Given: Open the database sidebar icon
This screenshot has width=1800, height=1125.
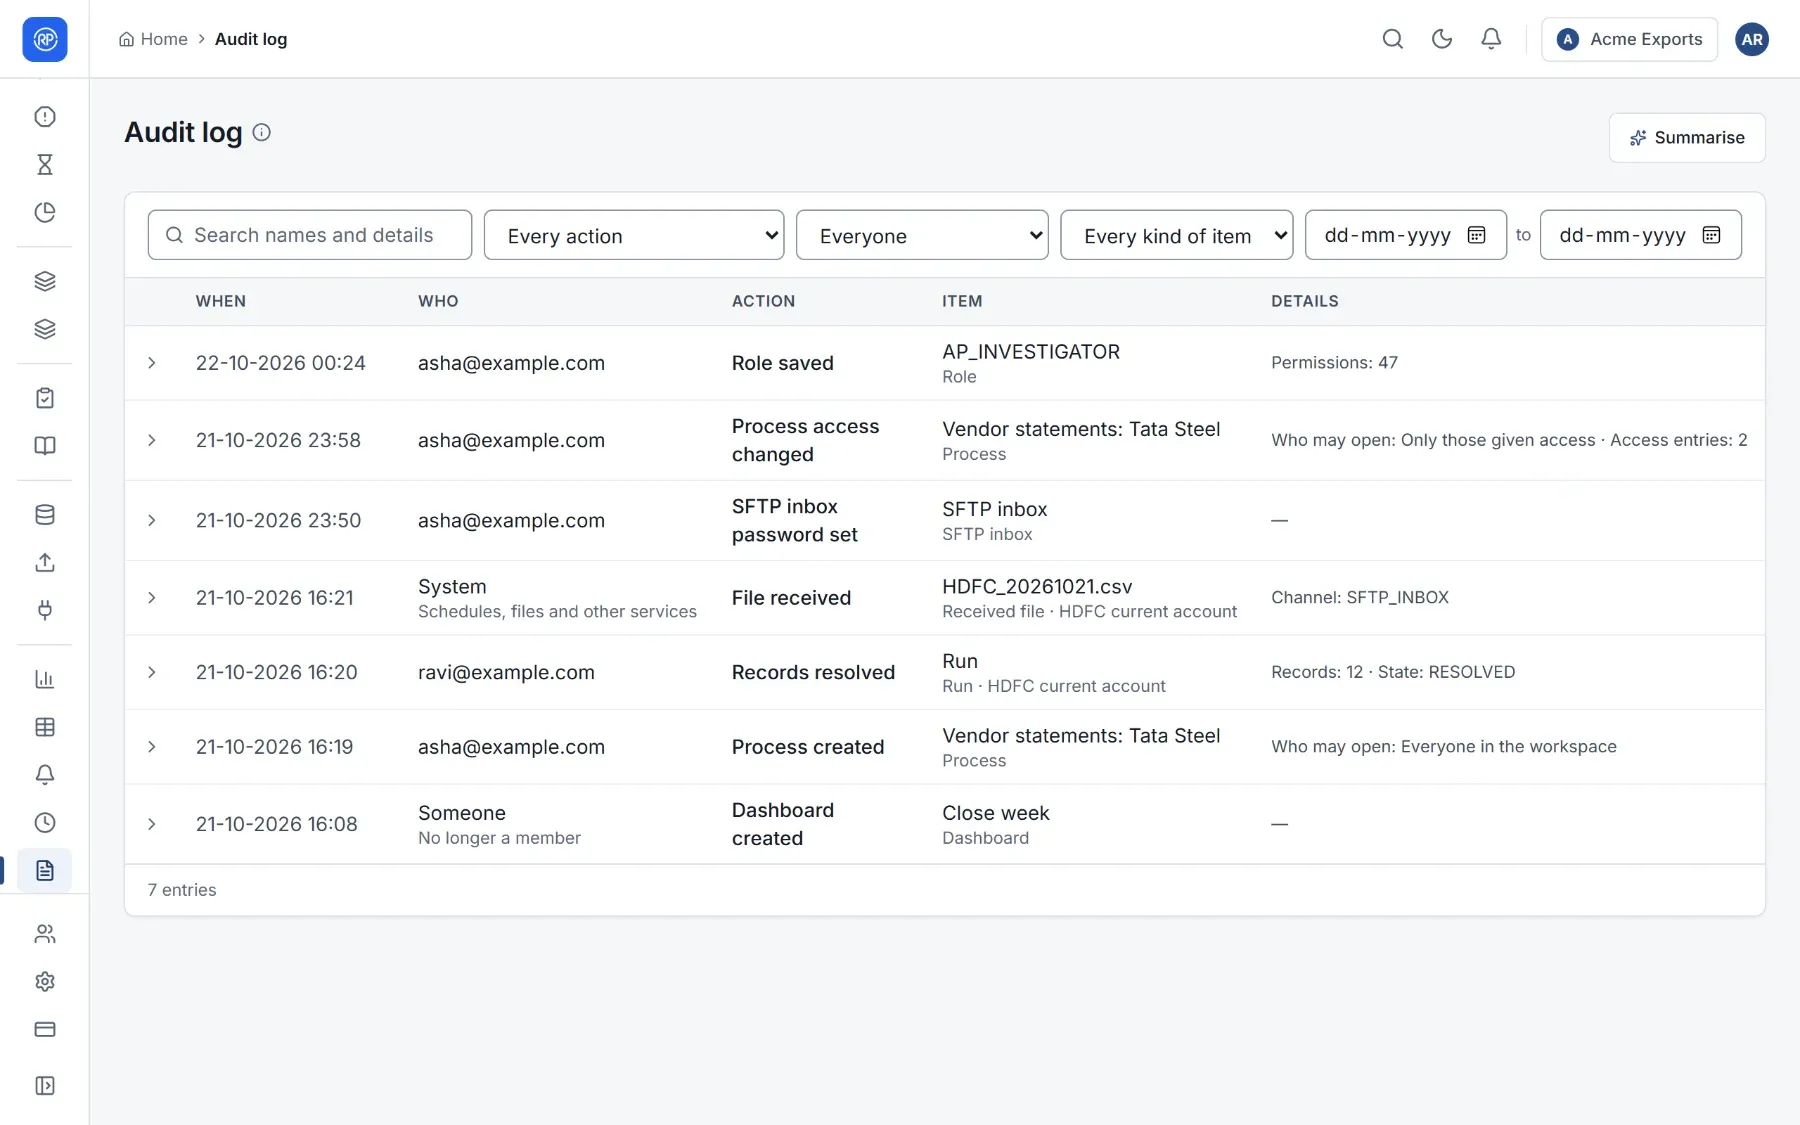Looking at the screenshot, I should tap(45, 515).
